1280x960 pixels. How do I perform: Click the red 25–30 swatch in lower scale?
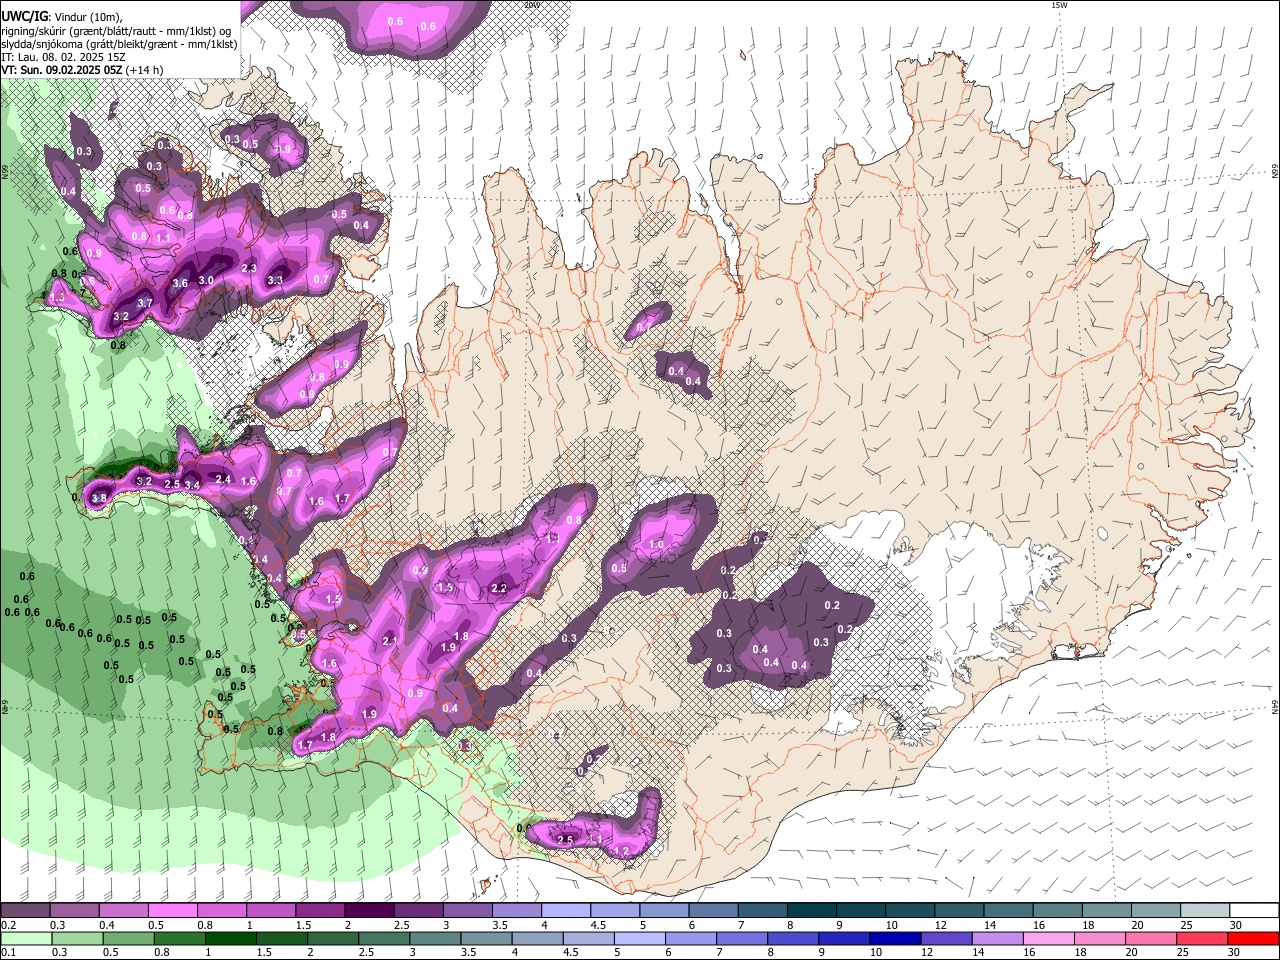point(1200,939)
